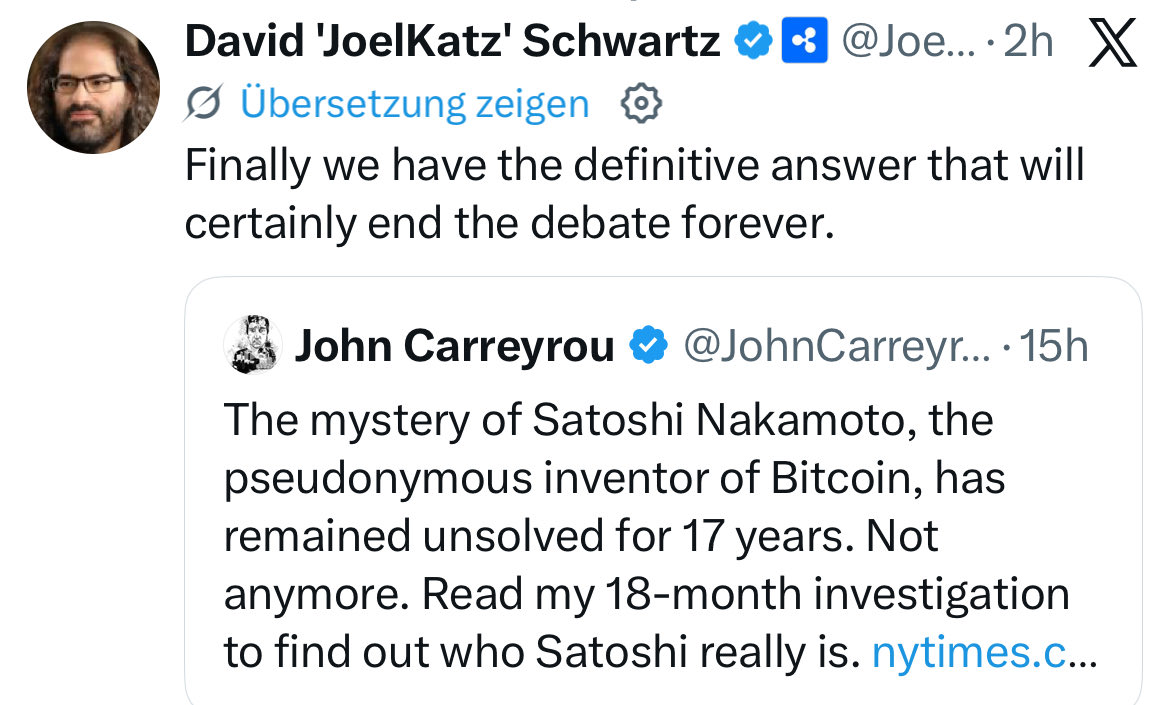Image resolution: width=1170 pixels, height=705 pixels.
Task: Click John Carreyrou's verified checkmark badge
Action: tap(648, 346)
